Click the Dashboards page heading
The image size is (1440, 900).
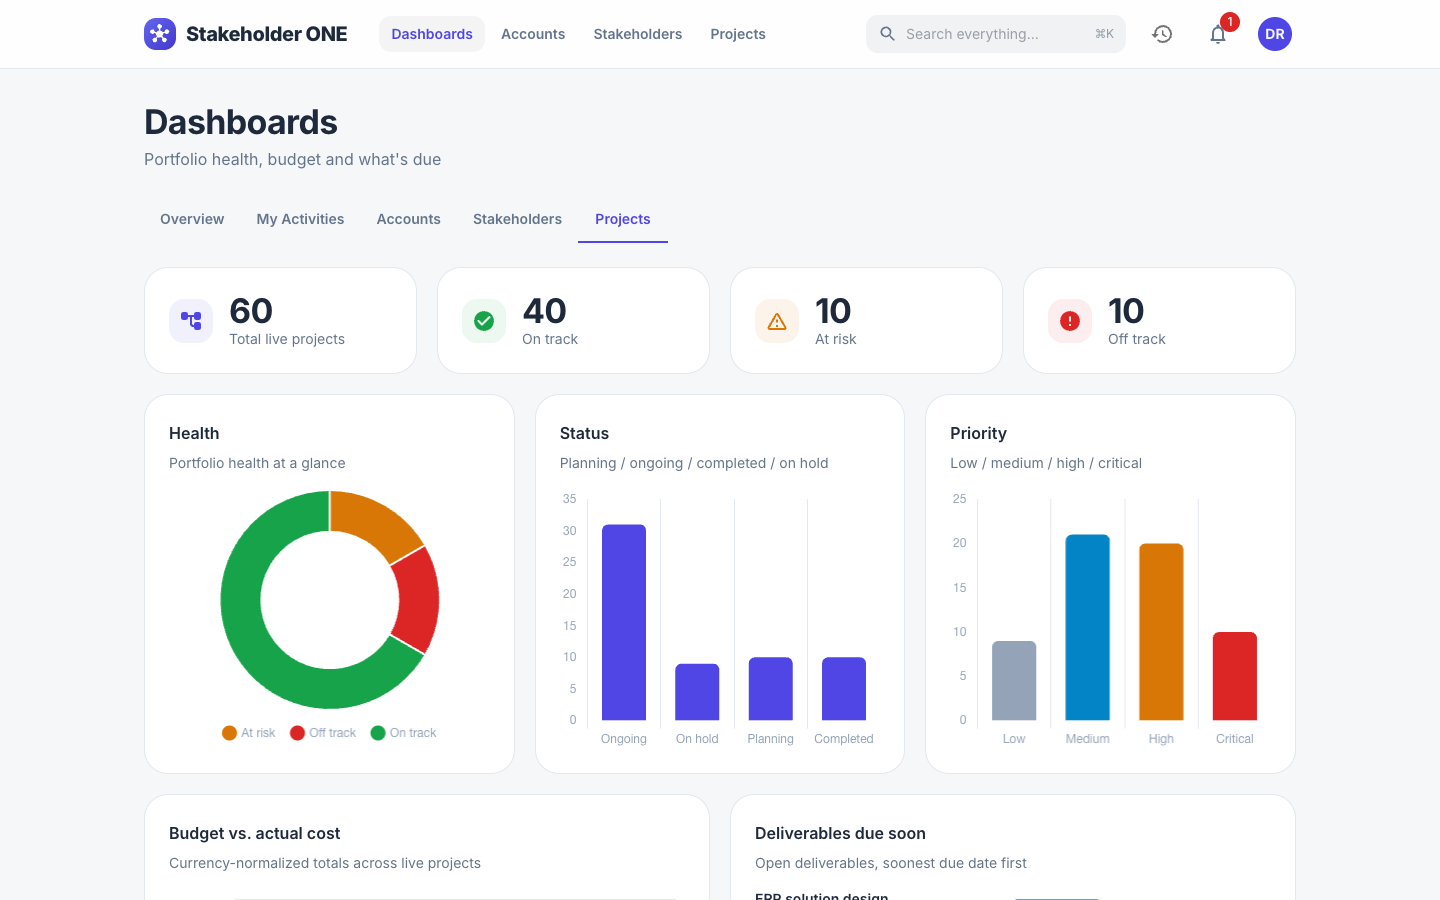[241, 122]
